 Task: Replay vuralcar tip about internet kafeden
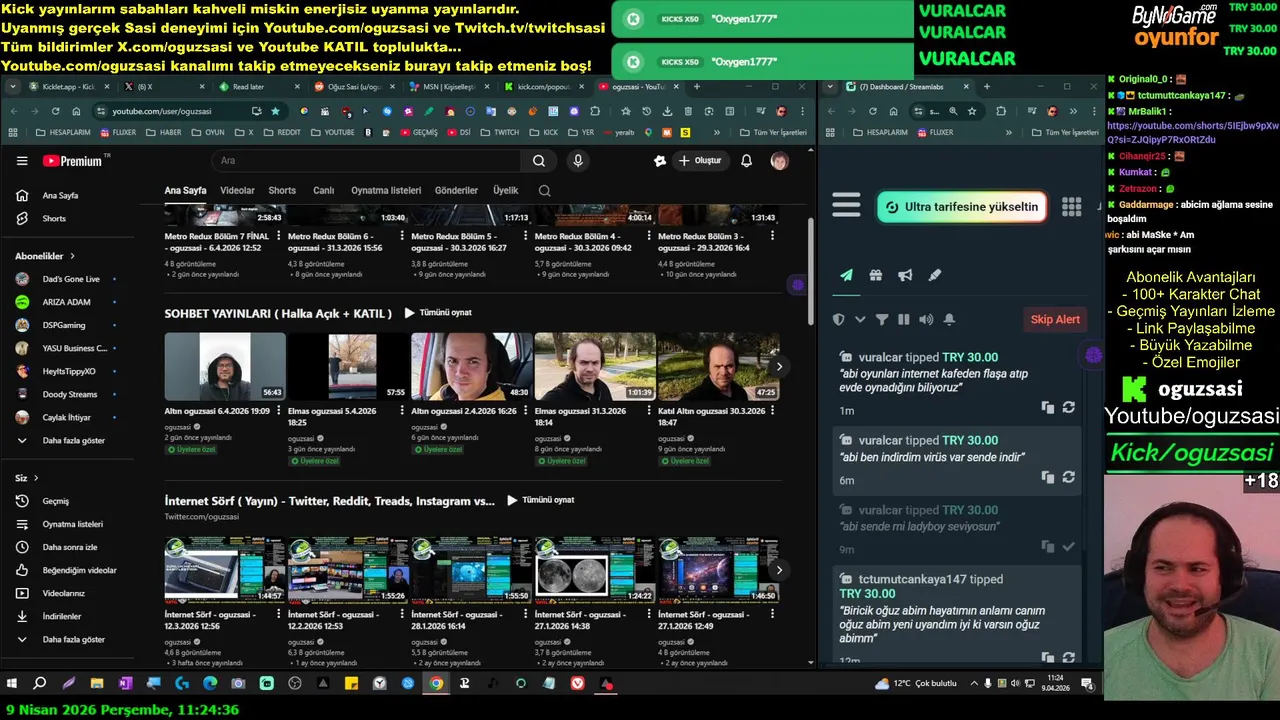(x=1069, y=408)
